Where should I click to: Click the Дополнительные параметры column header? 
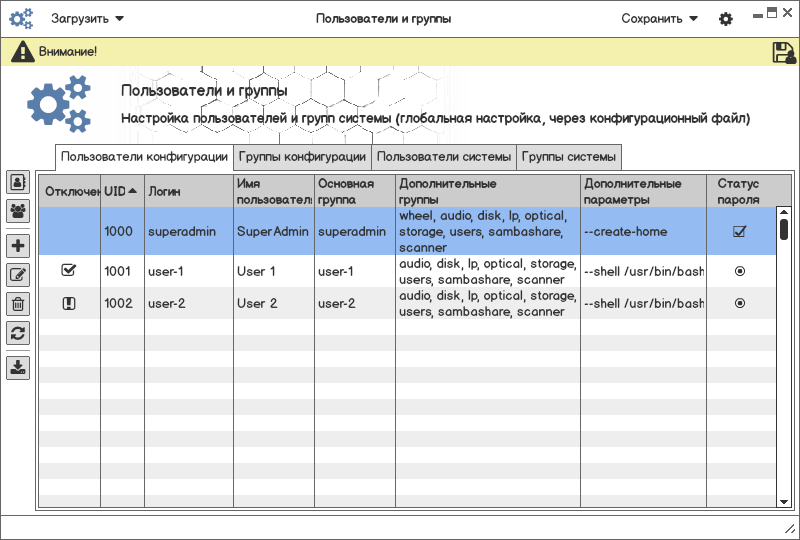[x=644, y=191]
